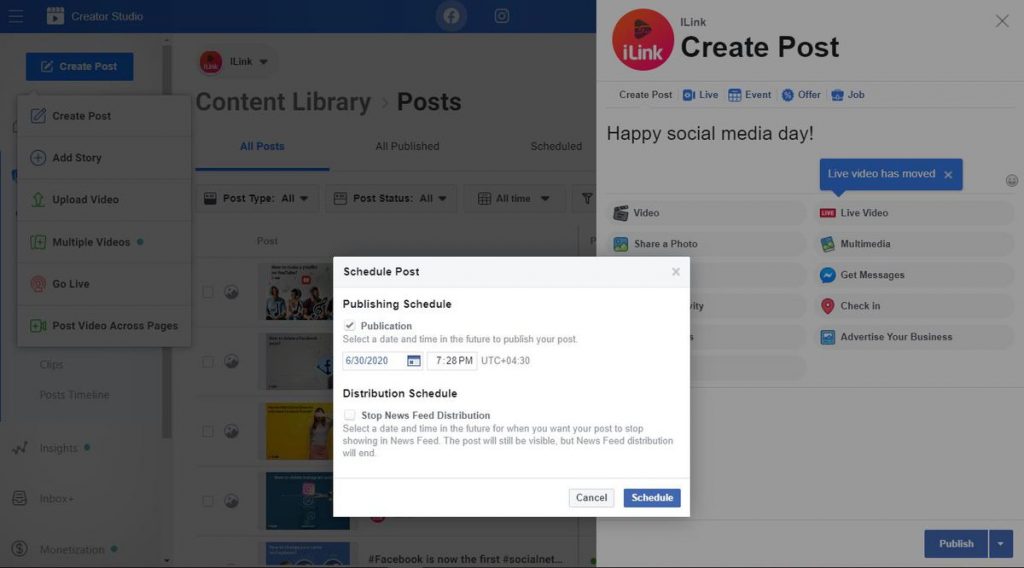Close the Schedule Post dialog
Image resolution: width=1024 pixels, height=568 pixels.
[x=676, y=272]
